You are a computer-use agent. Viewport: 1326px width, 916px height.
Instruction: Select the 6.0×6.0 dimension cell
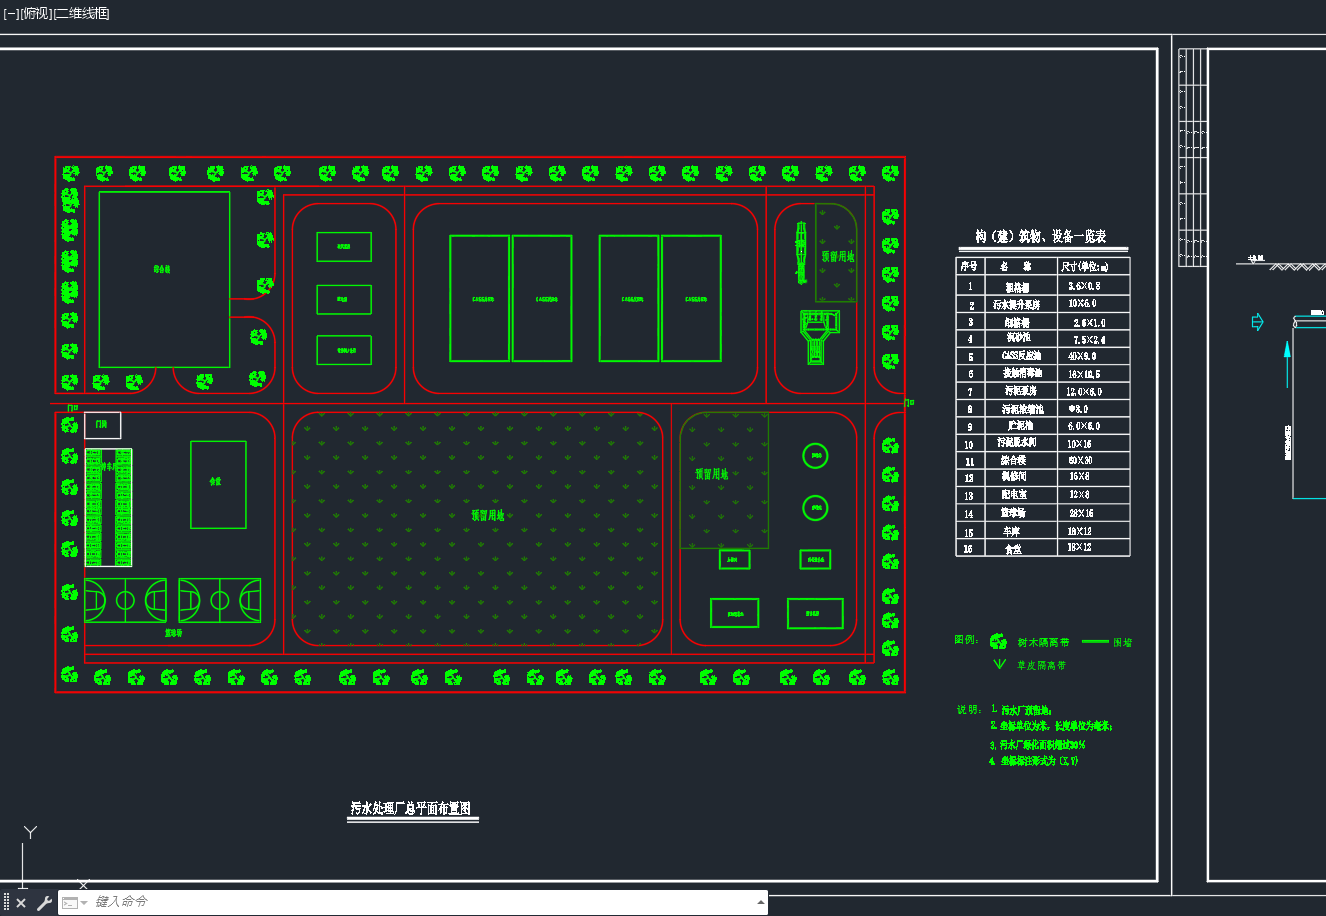pyautogui.click(x=1082, y=426)
